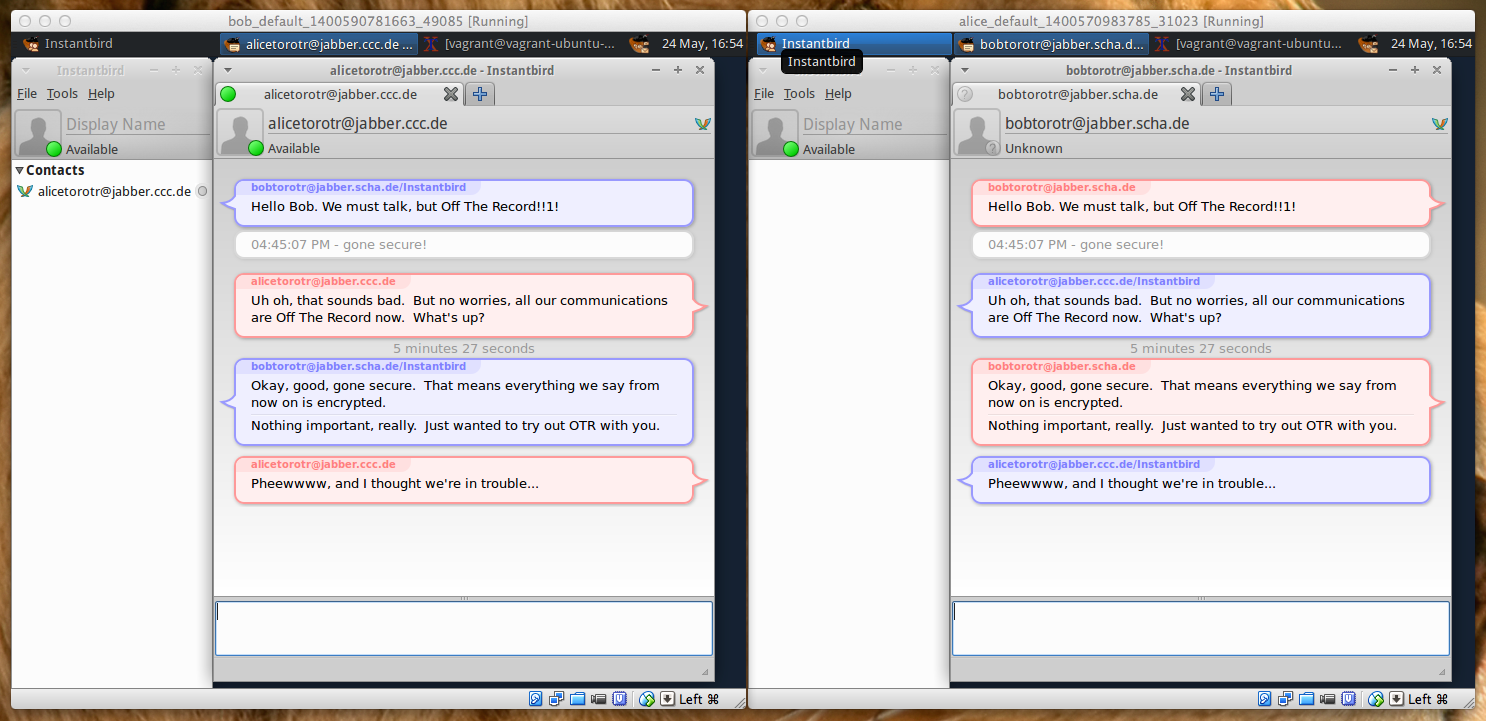Click protocol icon beside alicetorotr@jabber.ccc.de header
The image size is (1486, 721).
point(703,124)
